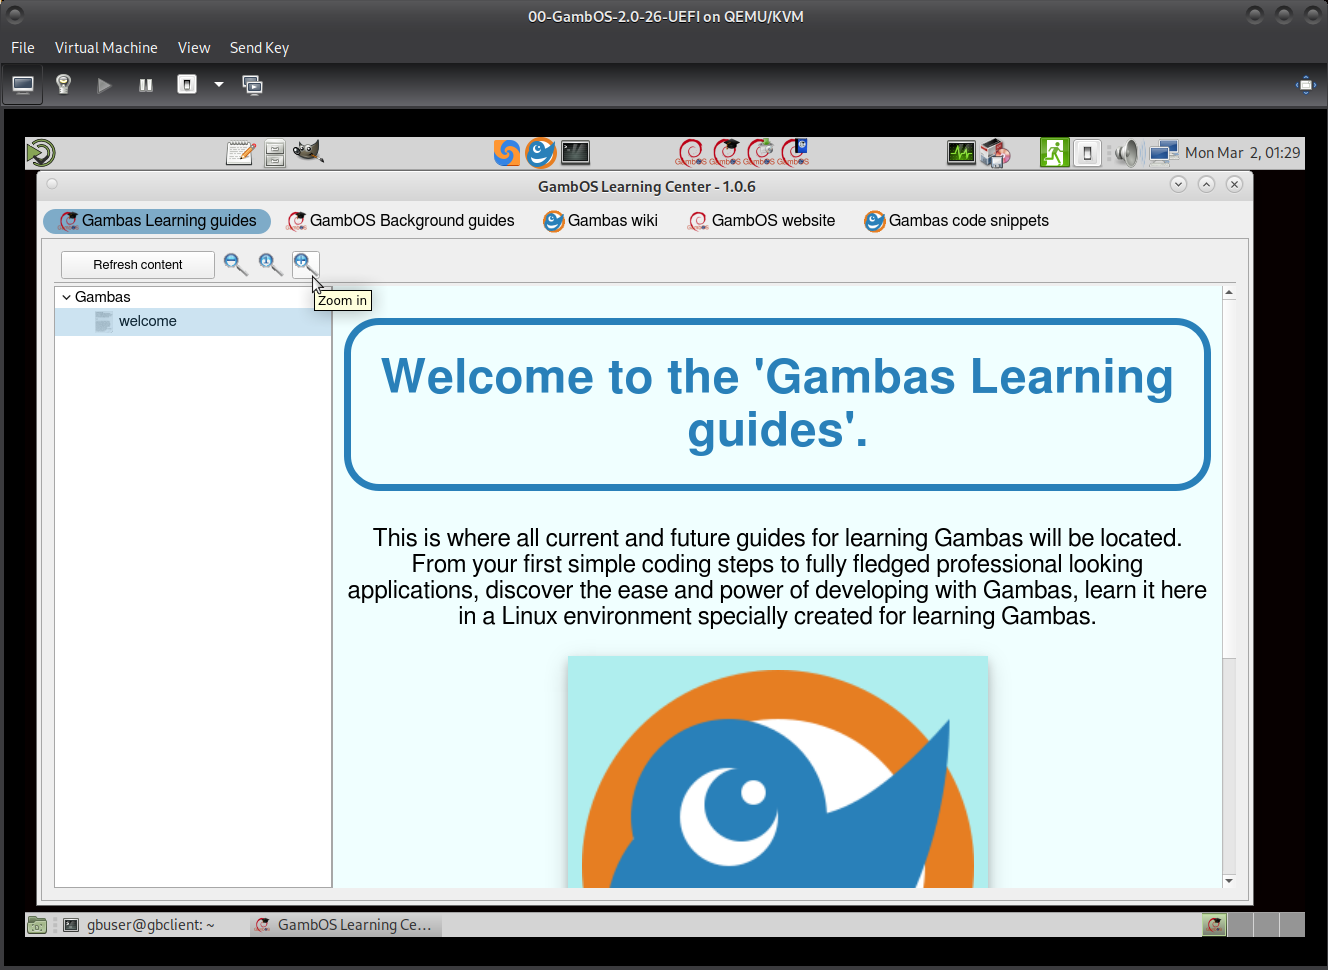1328x970 pixels.
Task: Open the Virtual Machine menu
Action: [106, 48]
